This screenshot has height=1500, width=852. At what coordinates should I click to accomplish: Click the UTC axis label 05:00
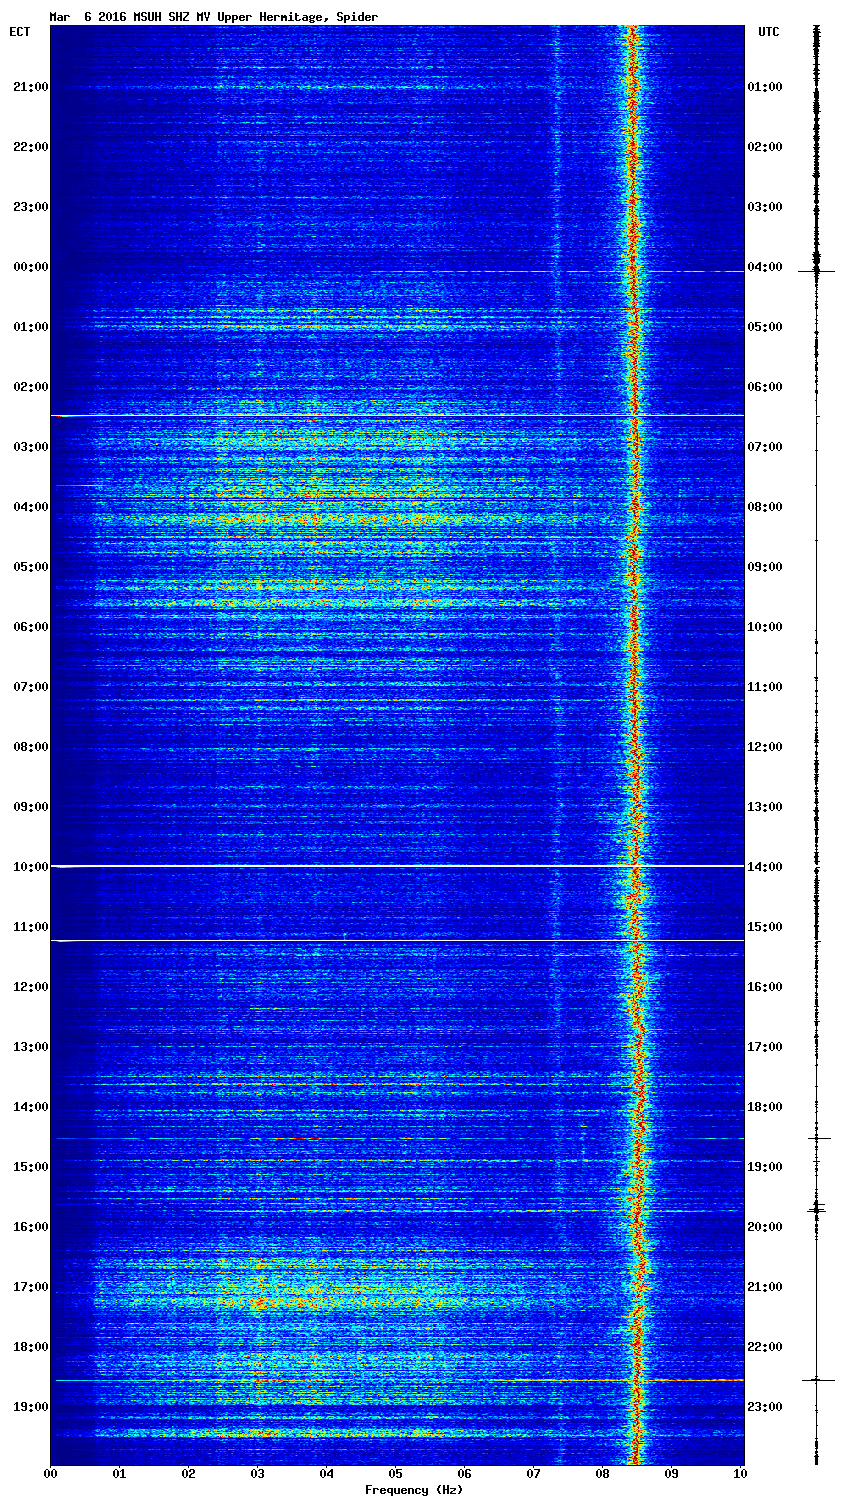765,327
